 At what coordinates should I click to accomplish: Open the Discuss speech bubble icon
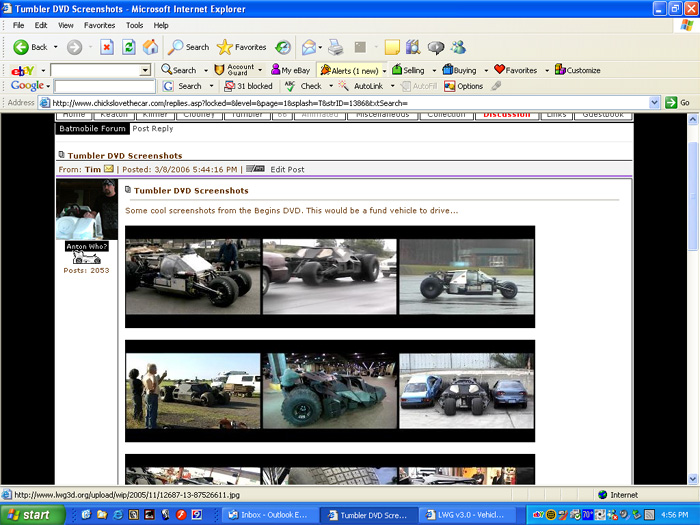tap(436, 47)
